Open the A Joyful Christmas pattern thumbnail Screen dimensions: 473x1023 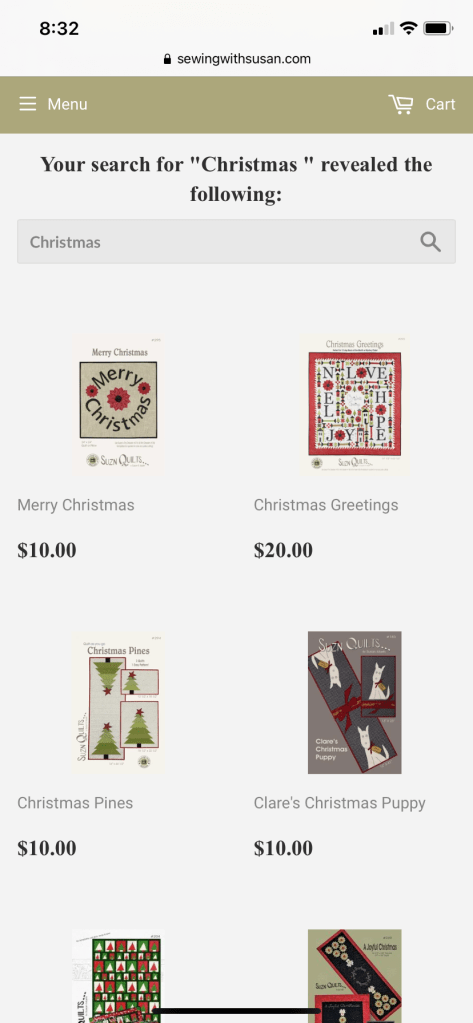355,976
